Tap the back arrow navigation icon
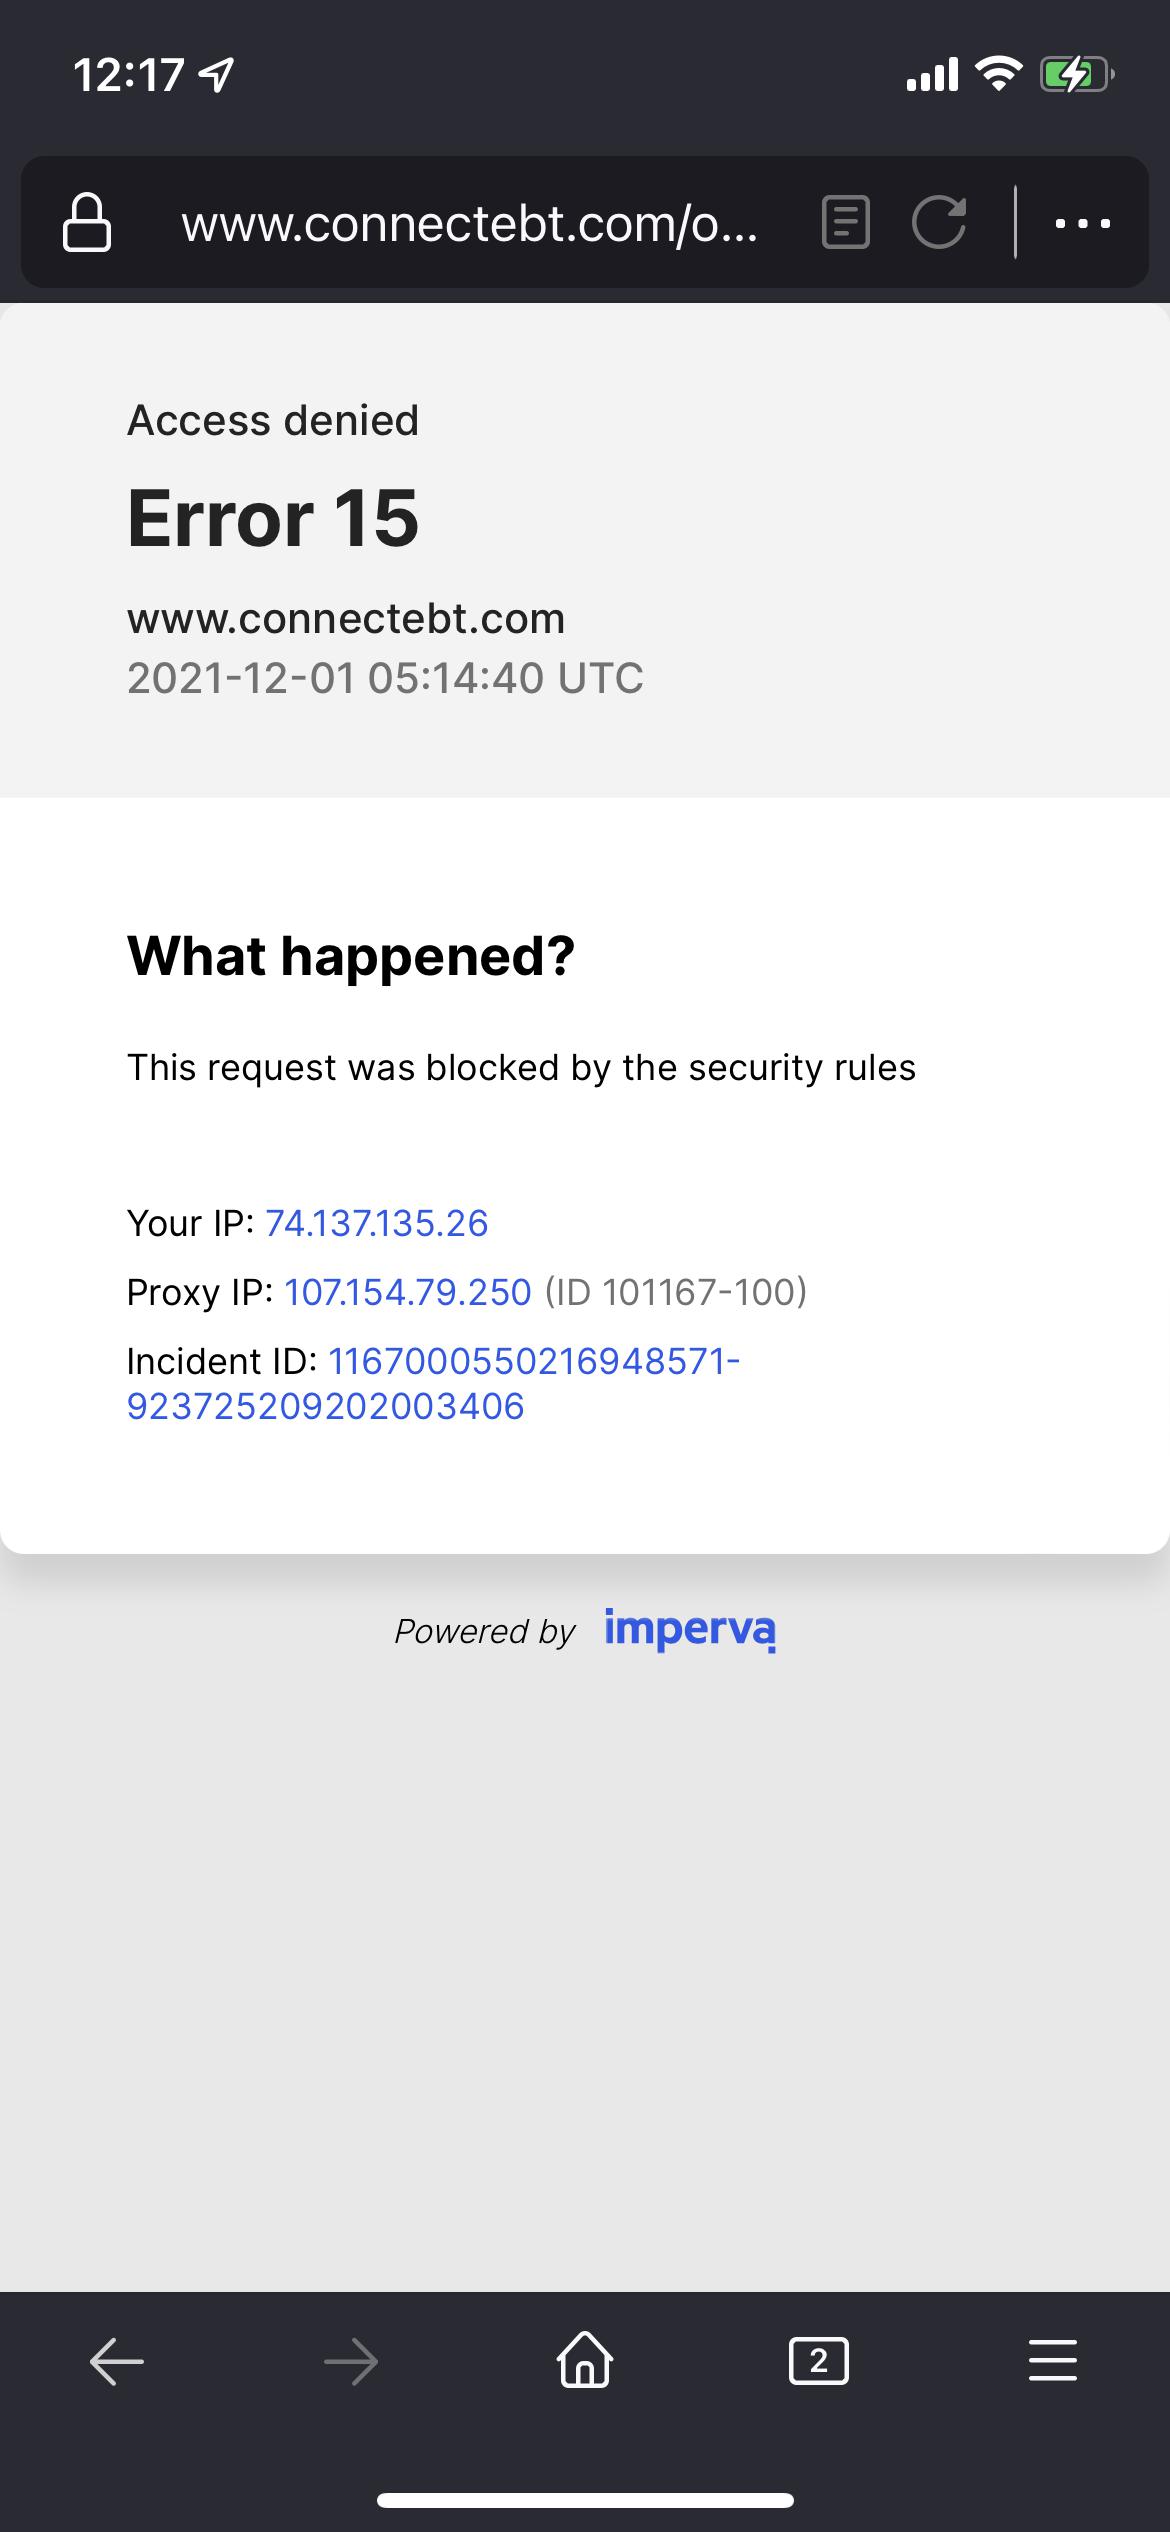Viewport: 1170px width, 2532px height. [x=117, y=2362]
